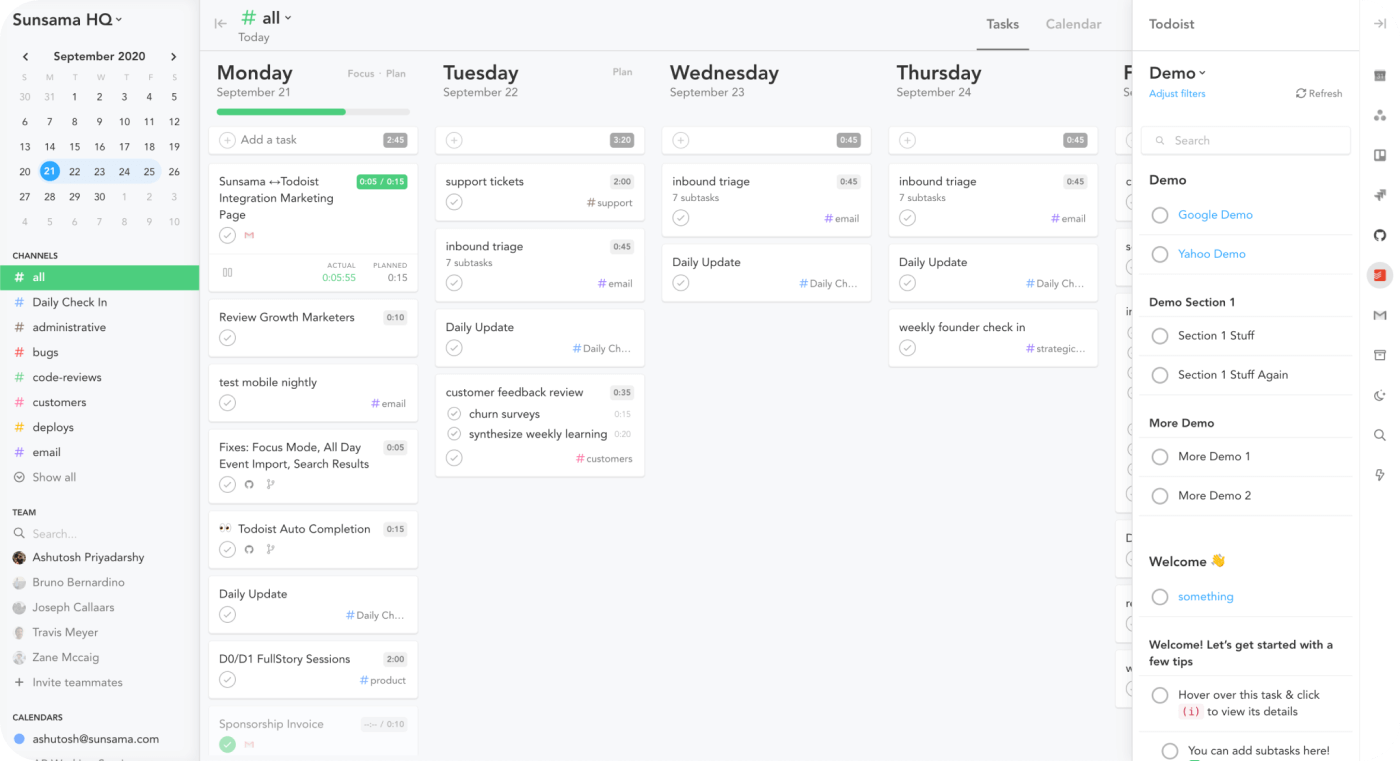The width and height of the screenshot is (1400, 761).
Task: Click the Team search field
Action: pyautogui.click(x=99, y=534)
